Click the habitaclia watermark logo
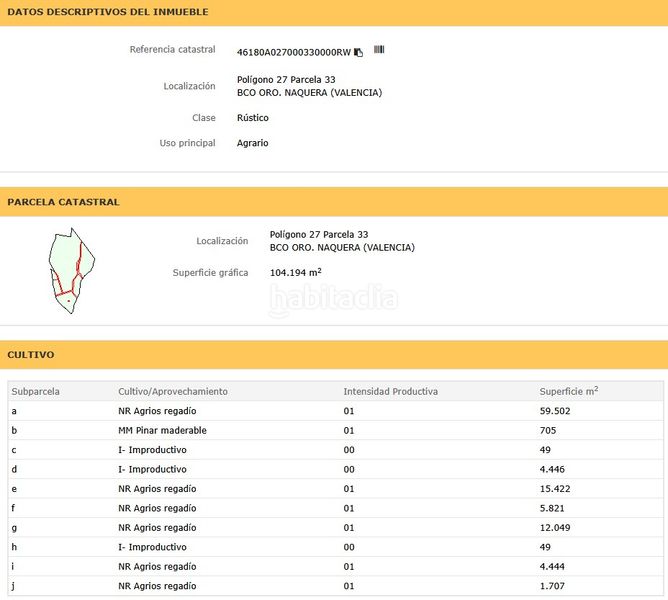Screen dimensions: 668x600 pyautogui.click(x=334, y=300)
